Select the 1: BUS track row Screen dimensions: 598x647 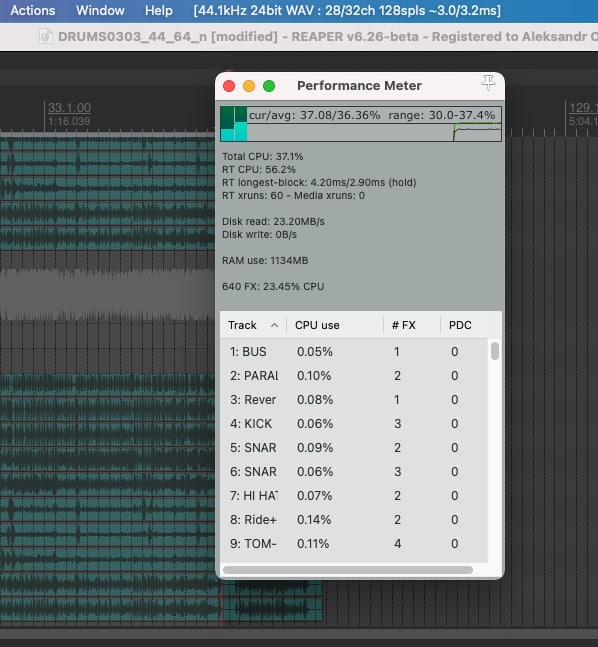point(354,352)
